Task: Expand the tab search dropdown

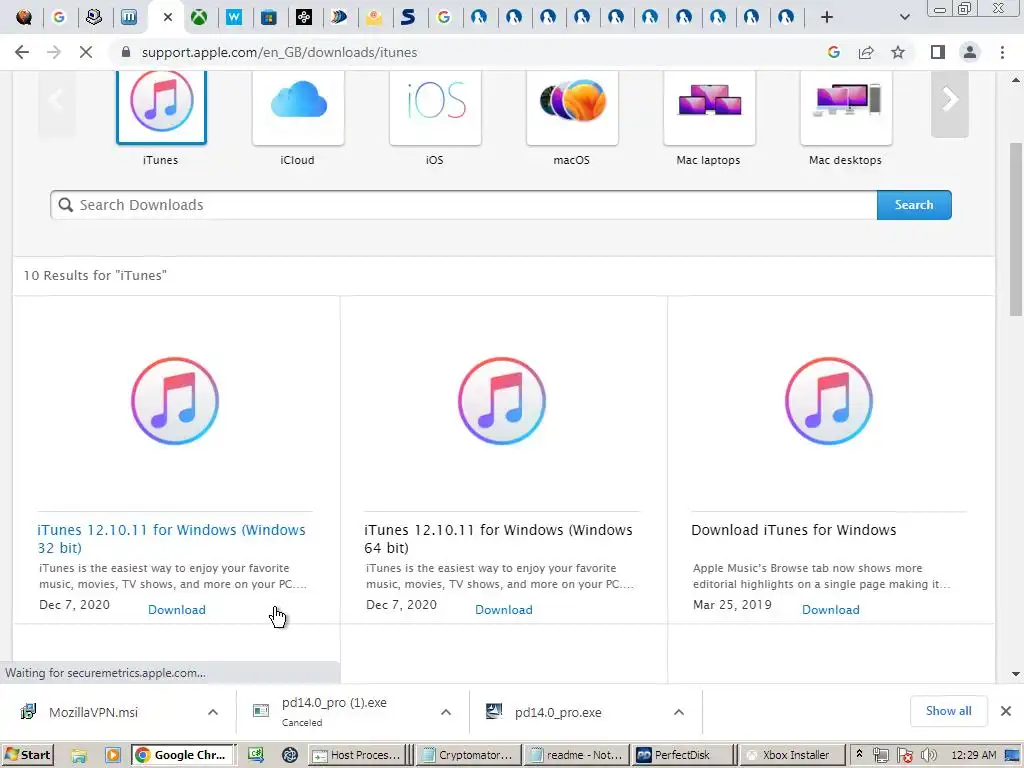Action: (904, 17)
